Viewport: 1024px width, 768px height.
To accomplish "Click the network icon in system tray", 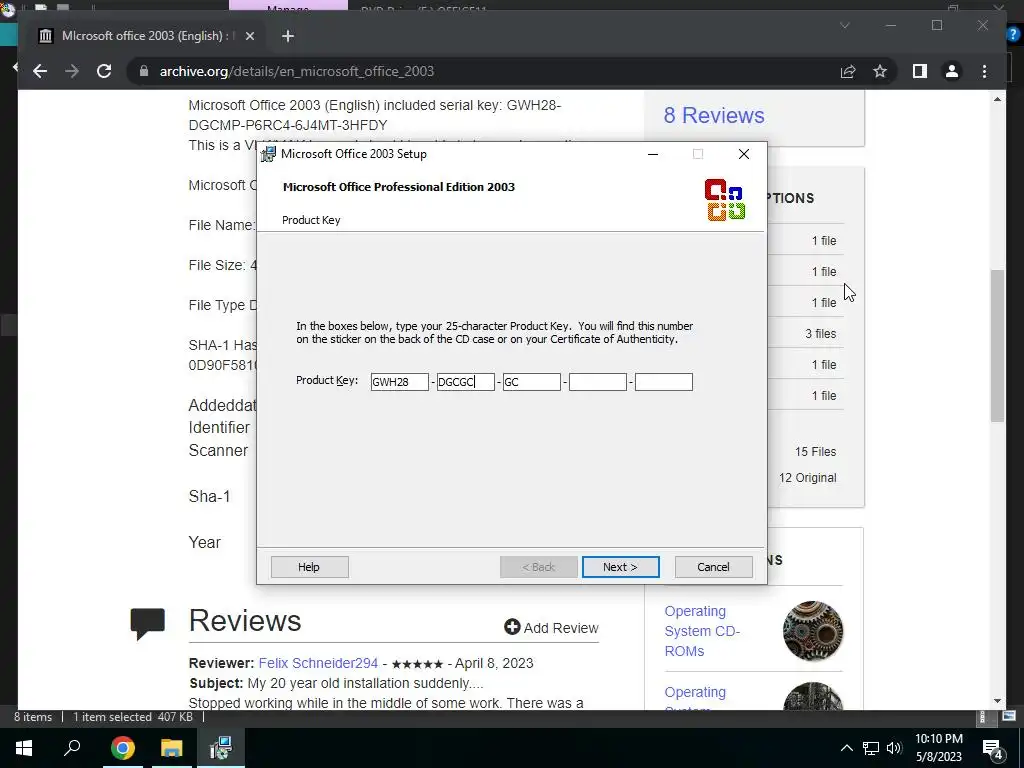I will [x=871, y=748].
